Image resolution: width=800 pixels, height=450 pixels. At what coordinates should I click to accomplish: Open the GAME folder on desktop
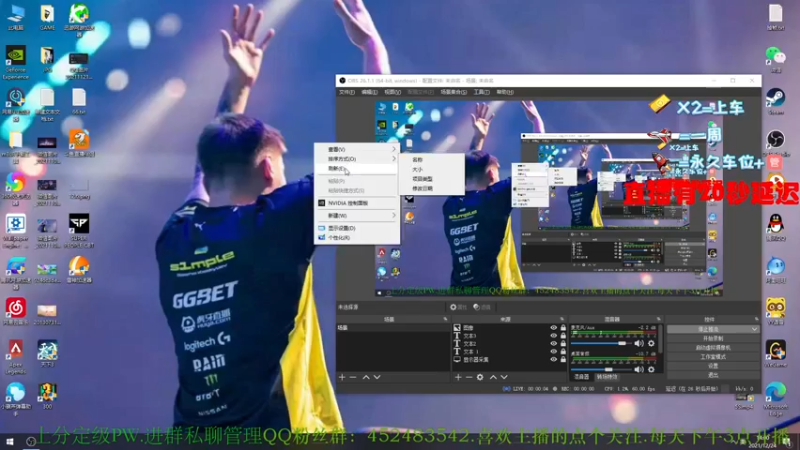coord(47,17)
